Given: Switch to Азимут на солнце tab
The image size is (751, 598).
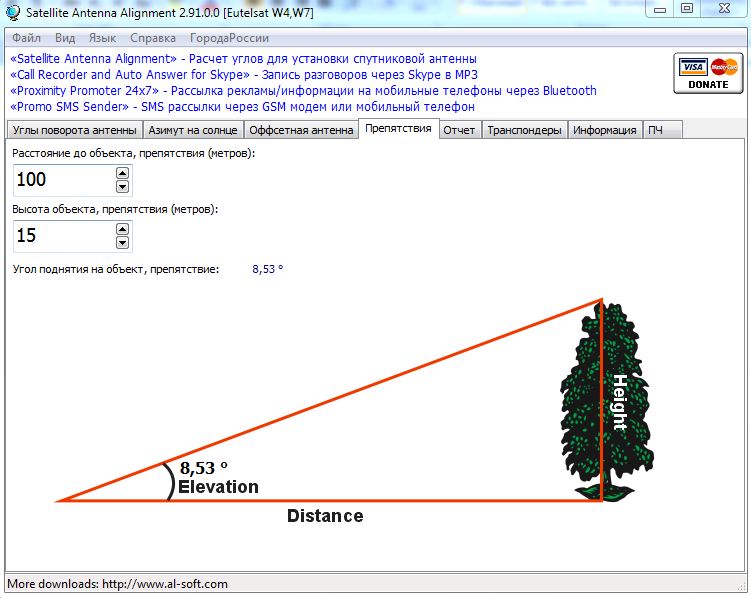Looking at the screenshot, I should (192, 130).
